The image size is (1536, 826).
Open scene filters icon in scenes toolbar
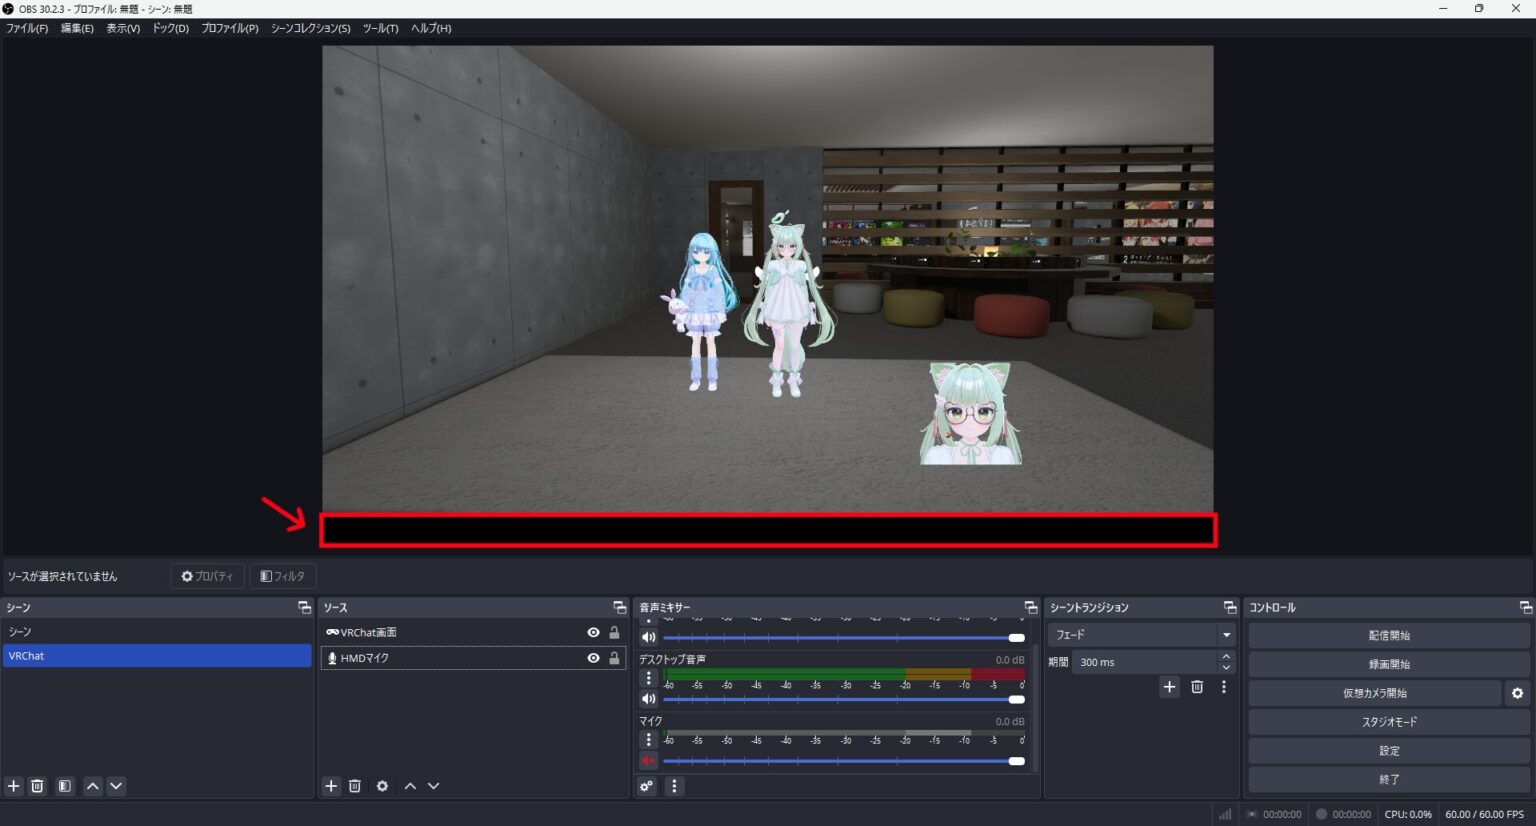point(64,786)
